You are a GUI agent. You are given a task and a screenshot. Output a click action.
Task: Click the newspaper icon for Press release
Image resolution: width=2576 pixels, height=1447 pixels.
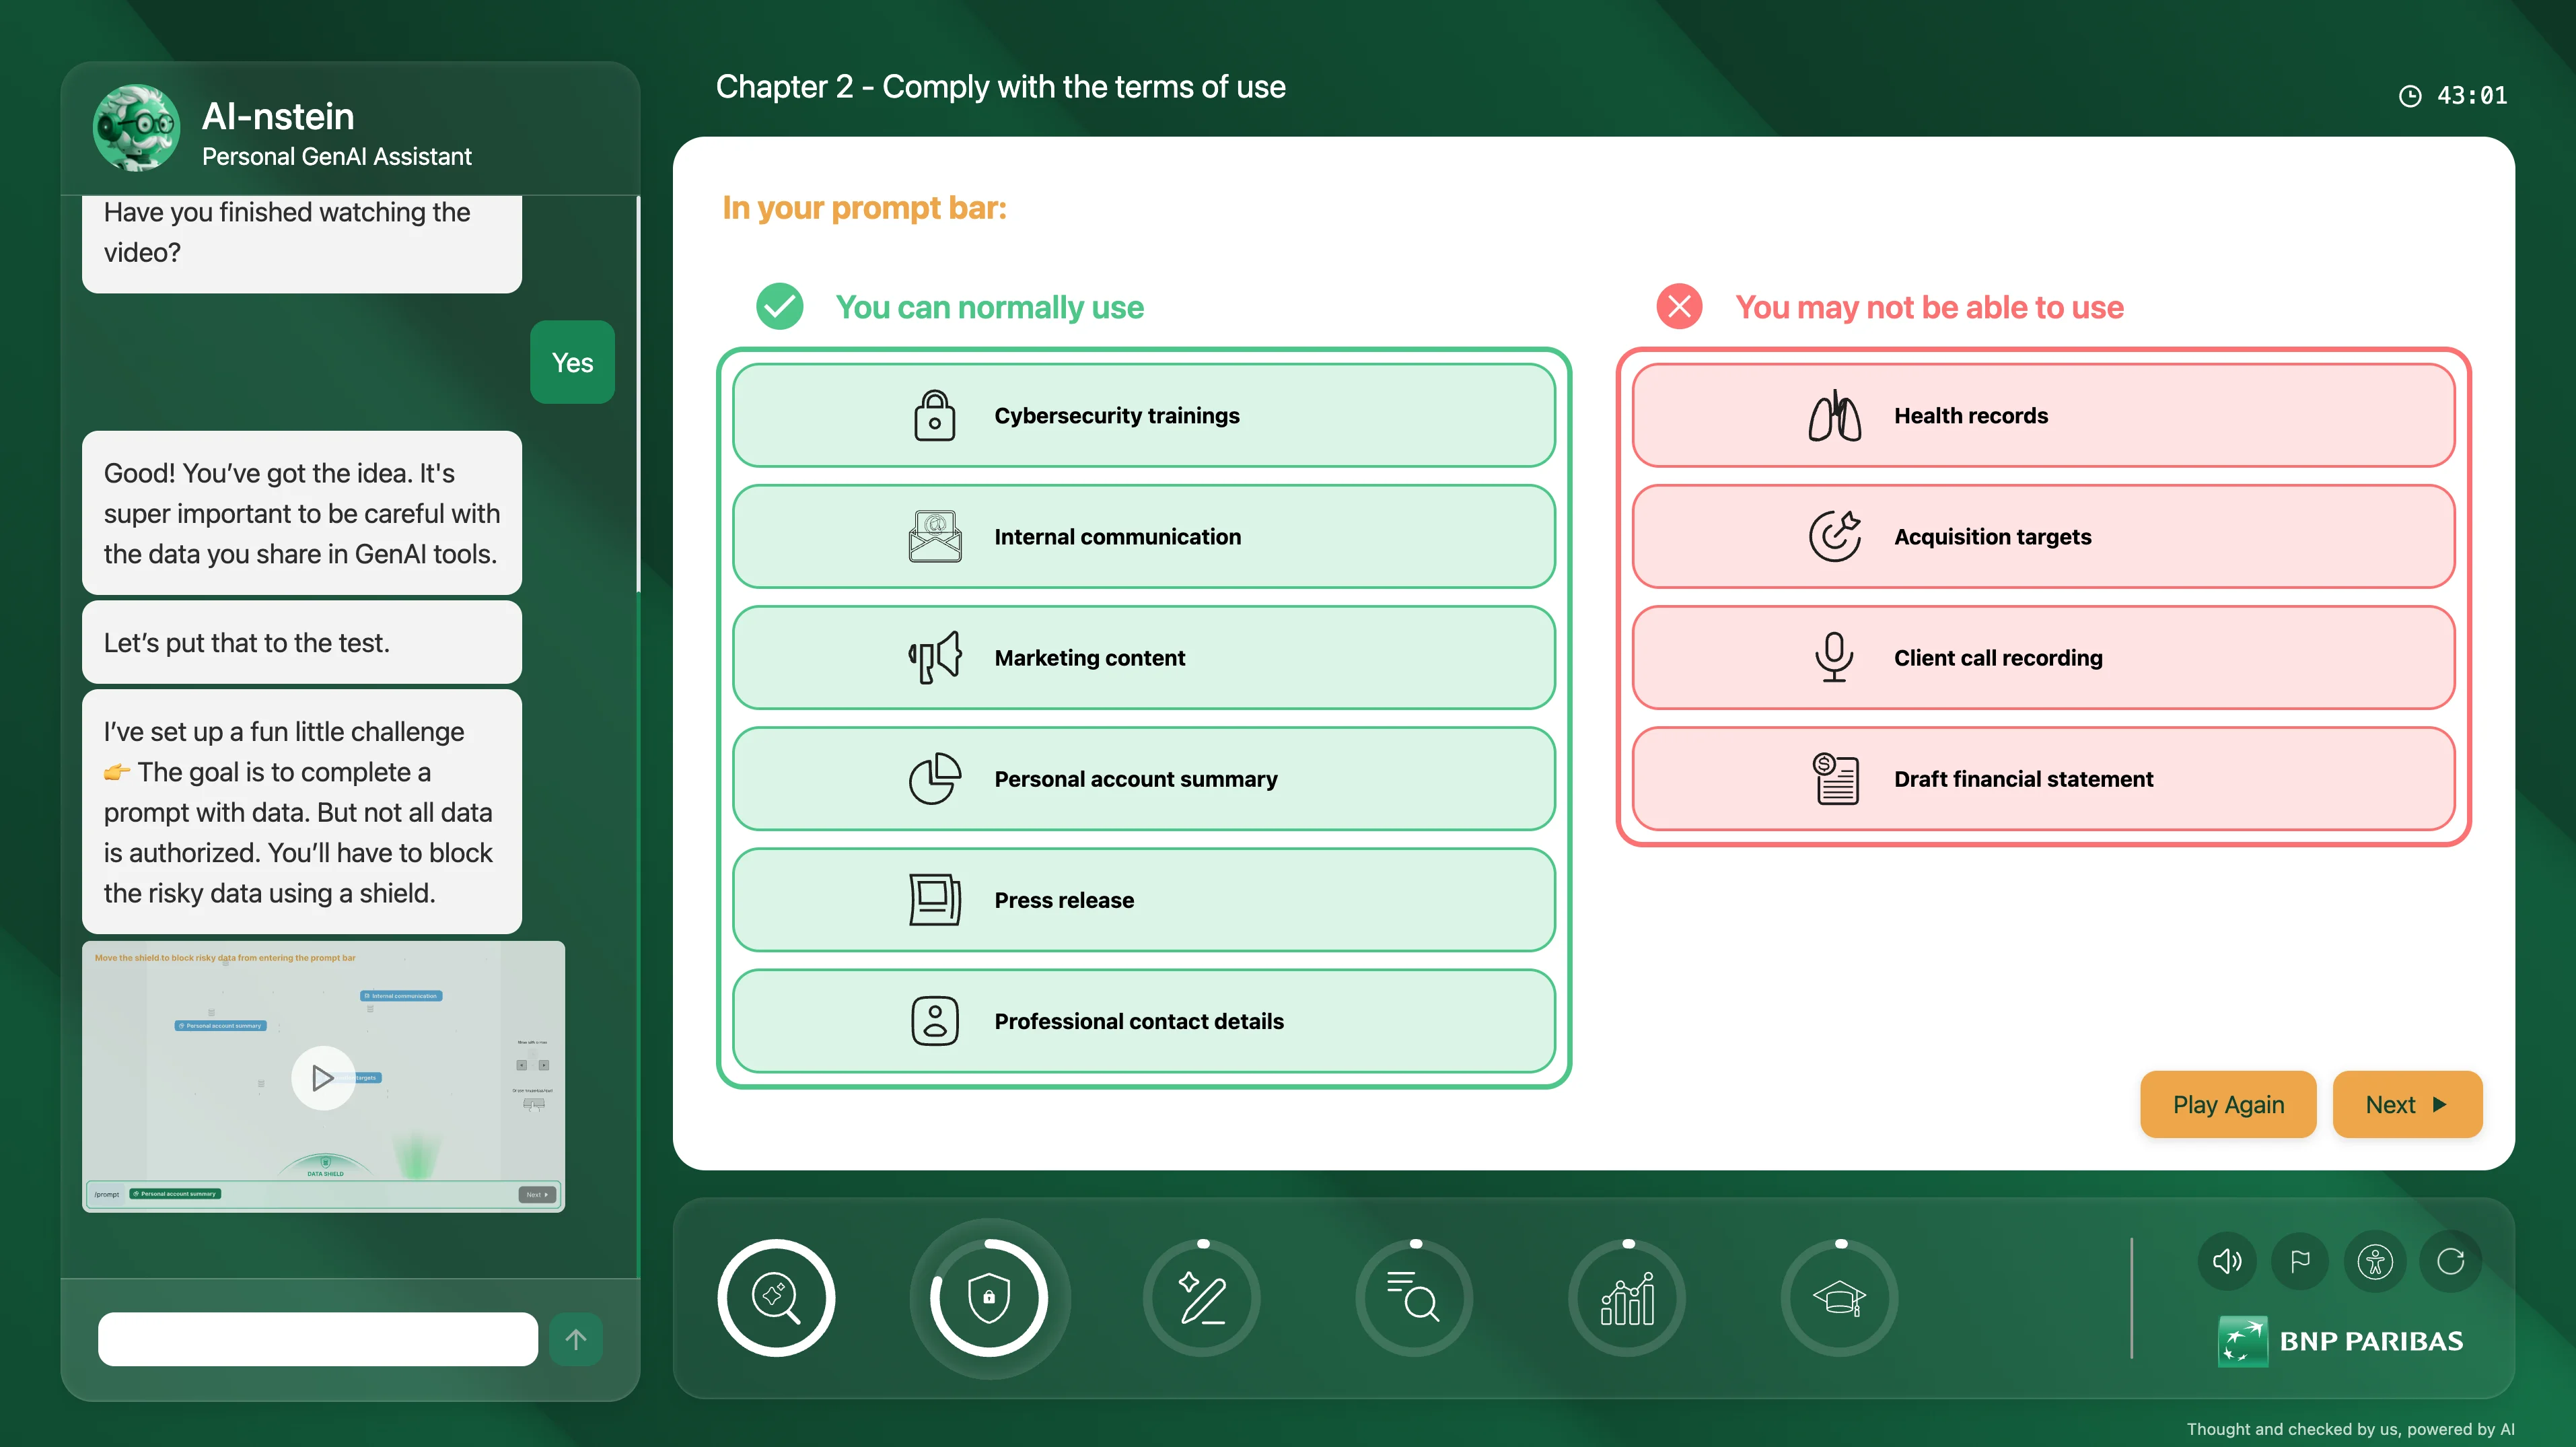coord(935,899)
